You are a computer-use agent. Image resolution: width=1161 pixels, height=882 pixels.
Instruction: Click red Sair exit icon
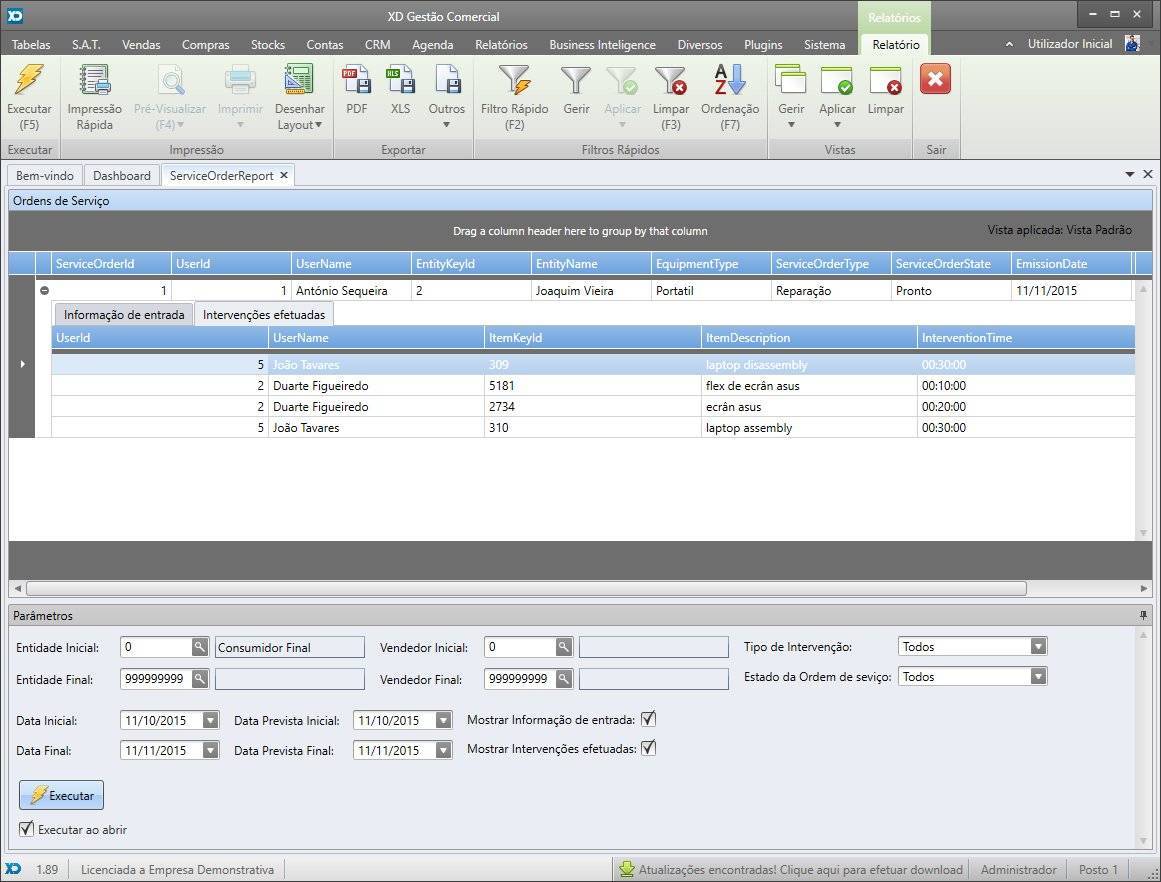(935, 79)
